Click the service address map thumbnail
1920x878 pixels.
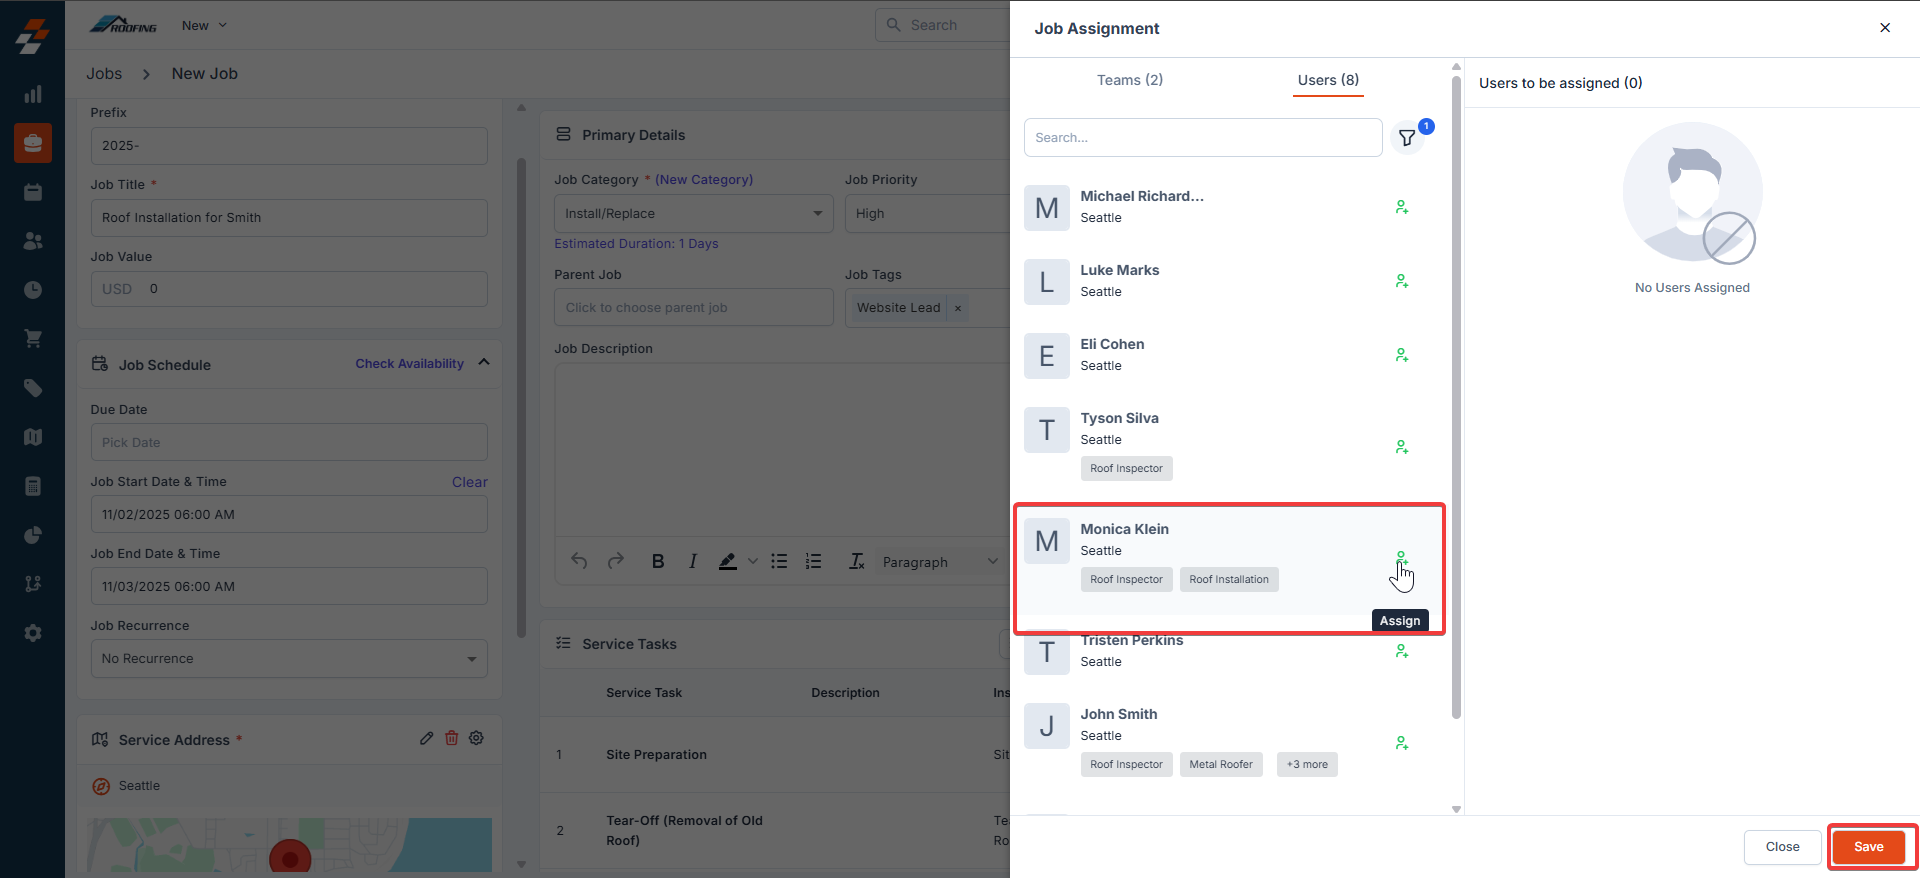(x=290, y=845)
